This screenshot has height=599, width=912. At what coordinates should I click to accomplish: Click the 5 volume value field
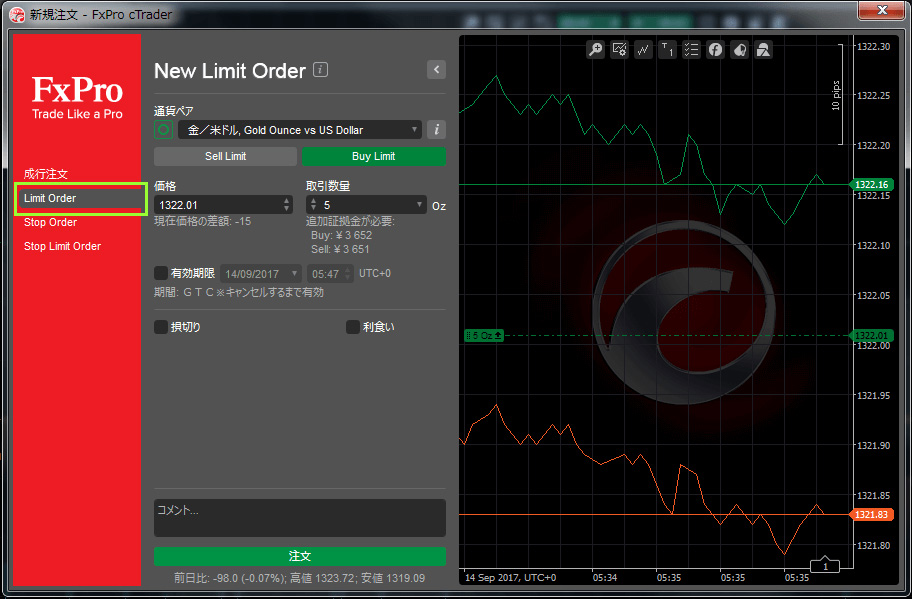366,205
